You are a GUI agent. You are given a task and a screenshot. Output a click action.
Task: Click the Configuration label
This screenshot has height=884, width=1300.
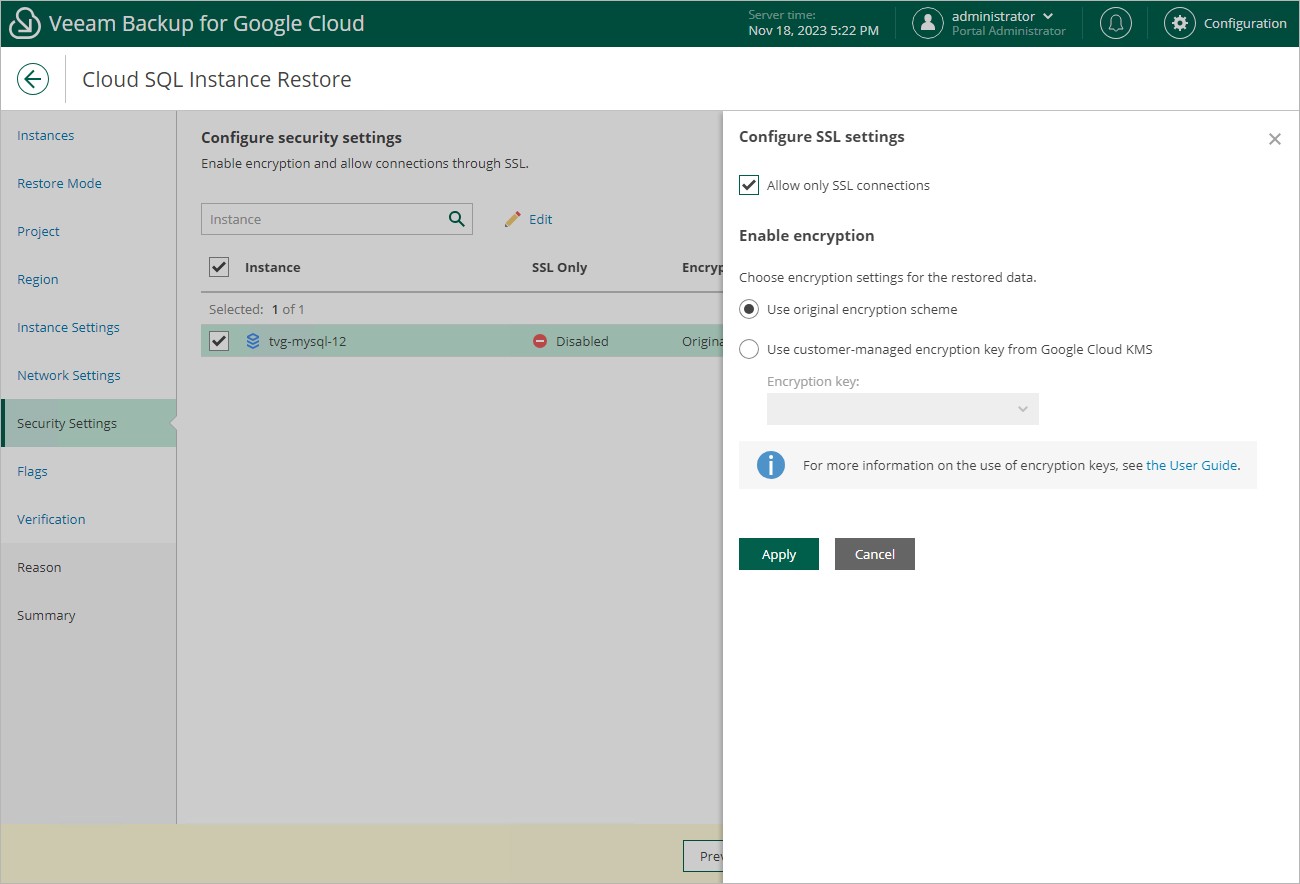pyautogui.click(x=1245, y=23)
